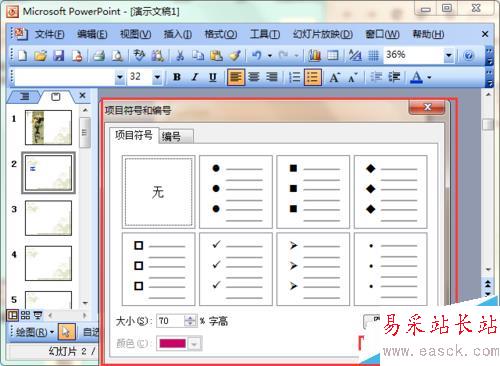The width and height of the screenshot is (500, 366).
Task: Activate the Format Painter brush
Action: pyautogui.click(x=235, y=55)
